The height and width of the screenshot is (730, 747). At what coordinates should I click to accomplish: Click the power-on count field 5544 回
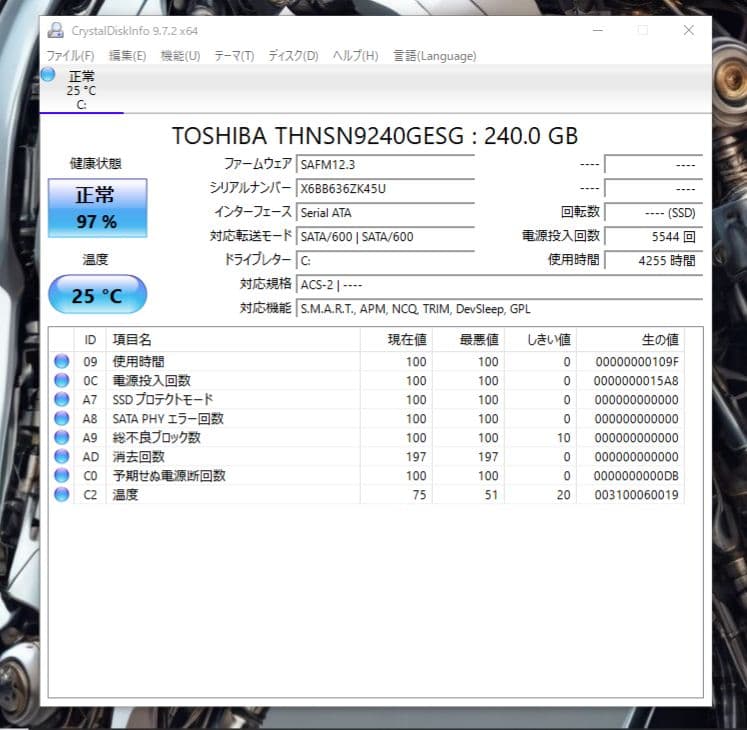coord(654,237)
